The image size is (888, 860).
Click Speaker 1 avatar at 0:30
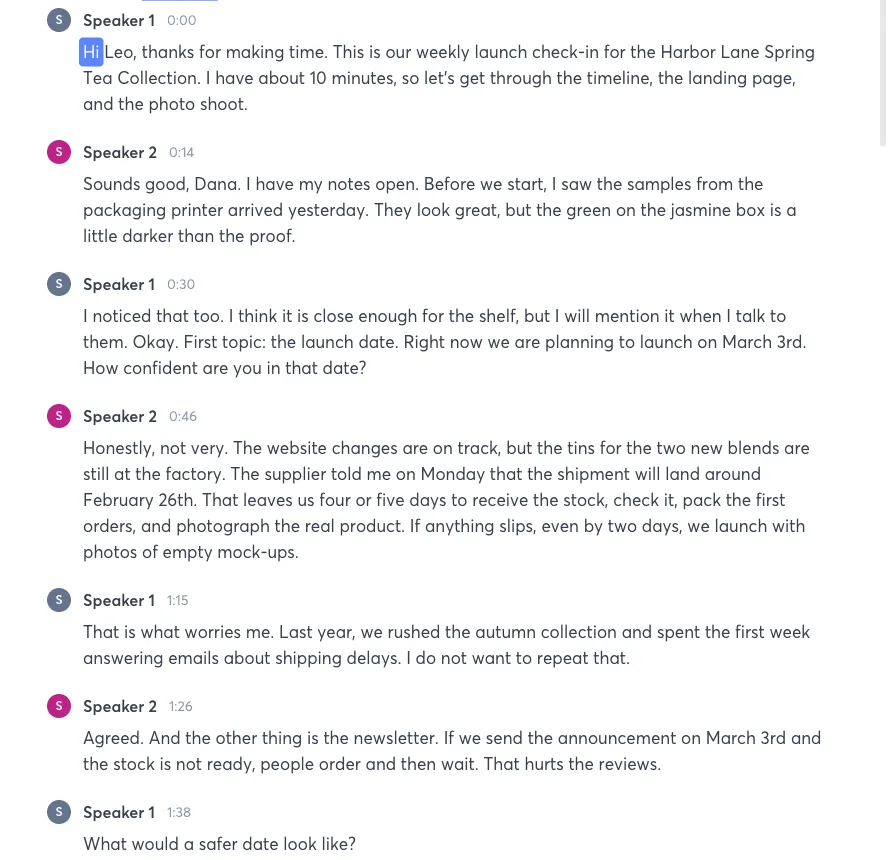(59, 284)
